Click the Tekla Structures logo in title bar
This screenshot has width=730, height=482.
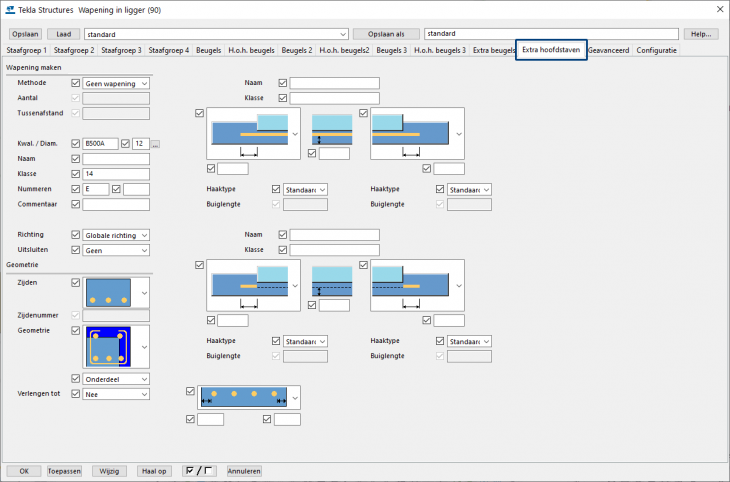coord(11,10)
